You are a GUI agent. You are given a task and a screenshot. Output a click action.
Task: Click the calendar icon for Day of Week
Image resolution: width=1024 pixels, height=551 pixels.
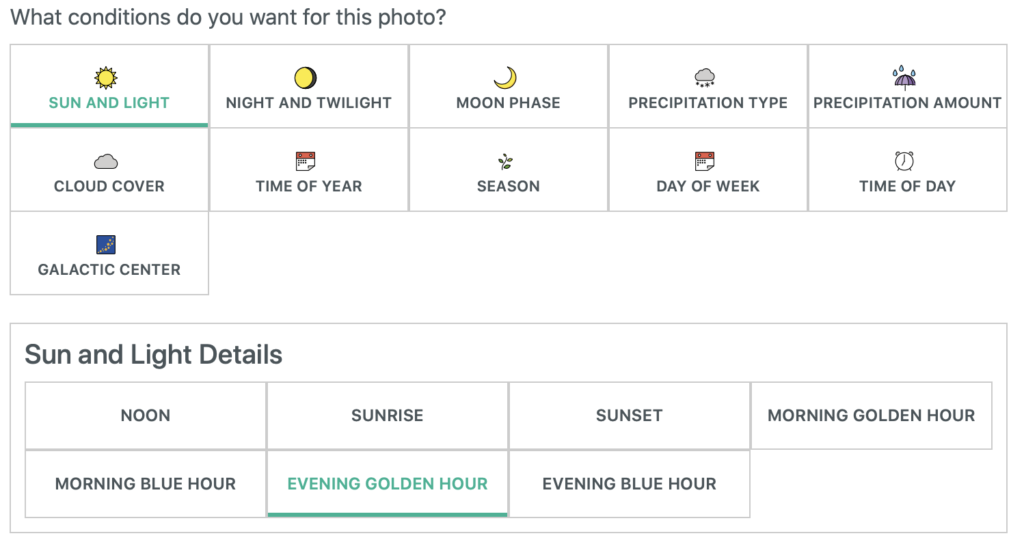(x=705, y=161)
